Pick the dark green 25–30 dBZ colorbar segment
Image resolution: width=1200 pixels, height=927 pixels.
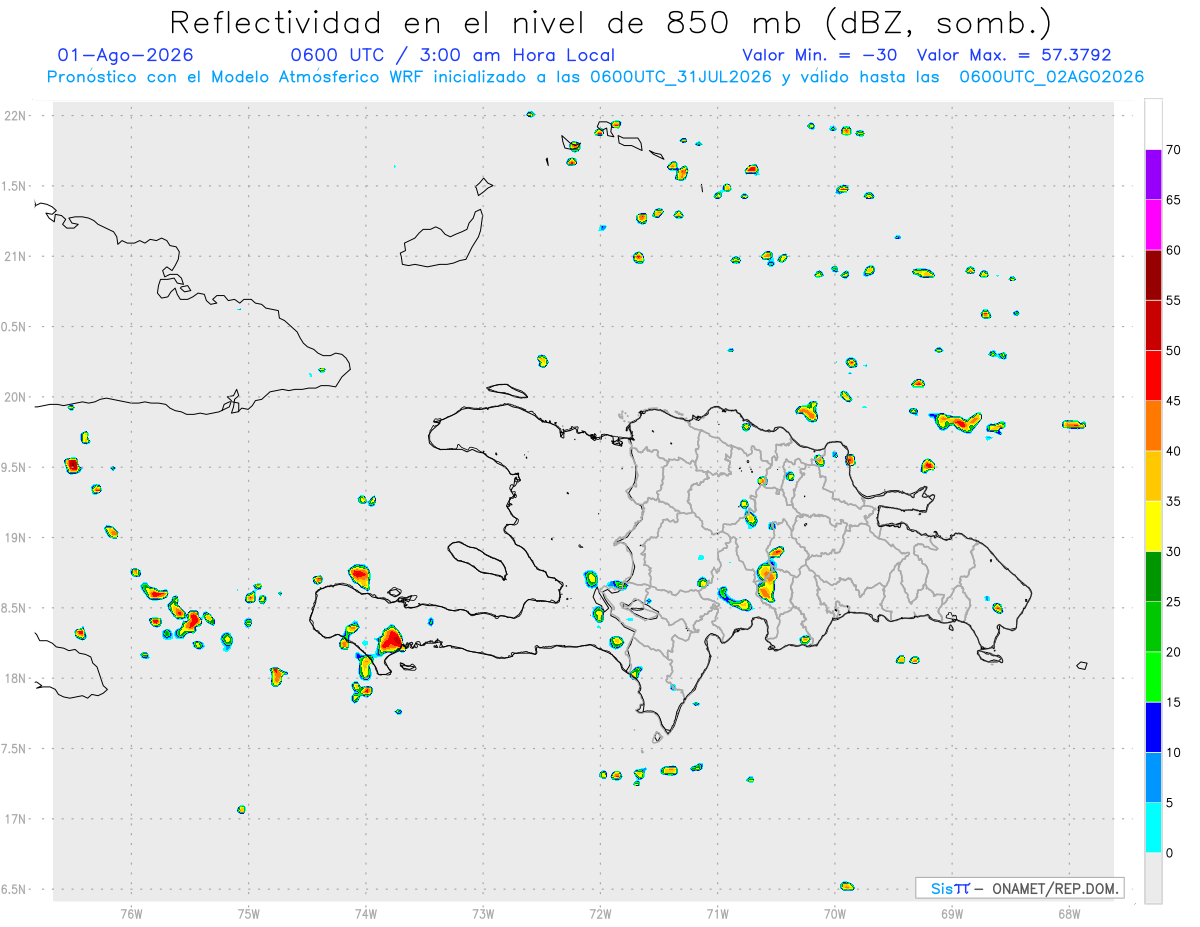[1153, 577]
